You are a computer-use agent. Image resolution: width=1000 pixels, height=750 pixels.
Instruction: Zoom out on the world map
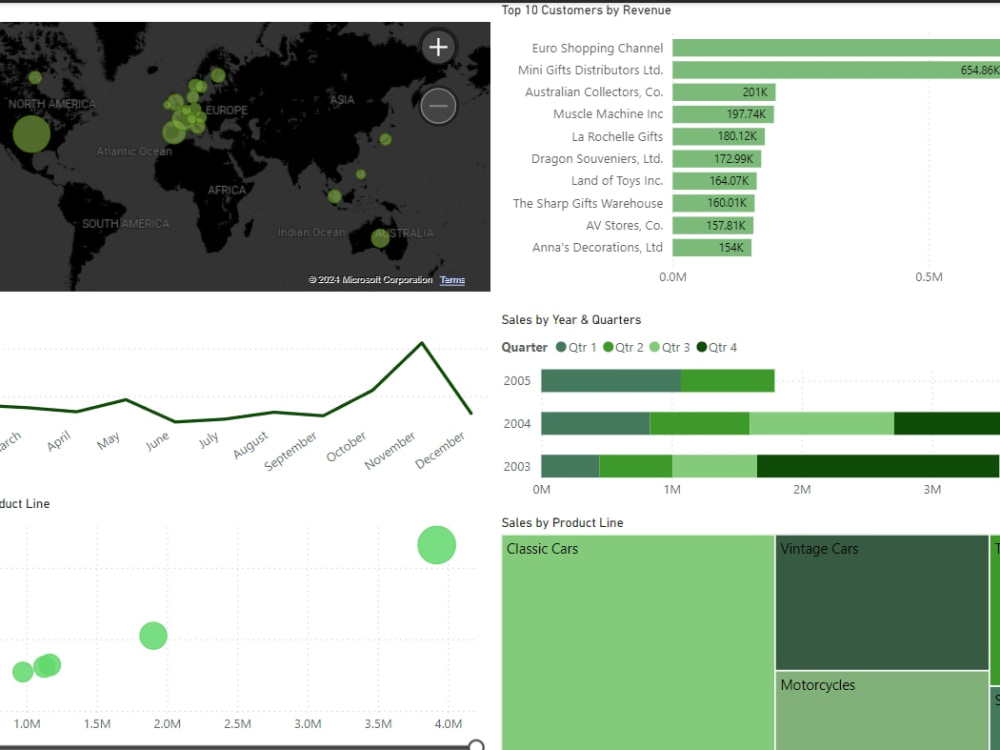437,105
